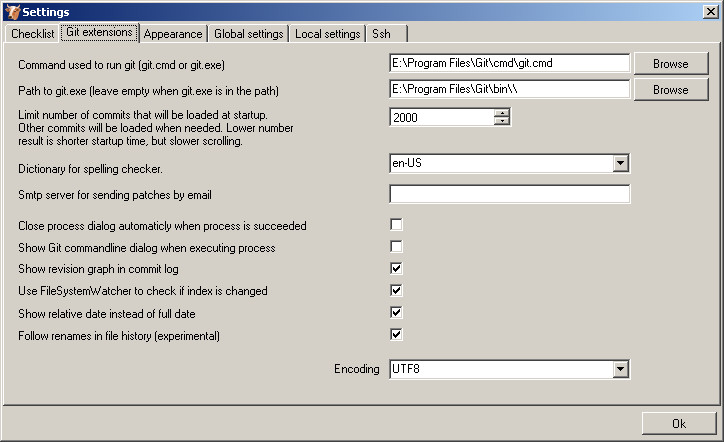
Task: Toggle Follow renames in file history
Action: point(396,334)
